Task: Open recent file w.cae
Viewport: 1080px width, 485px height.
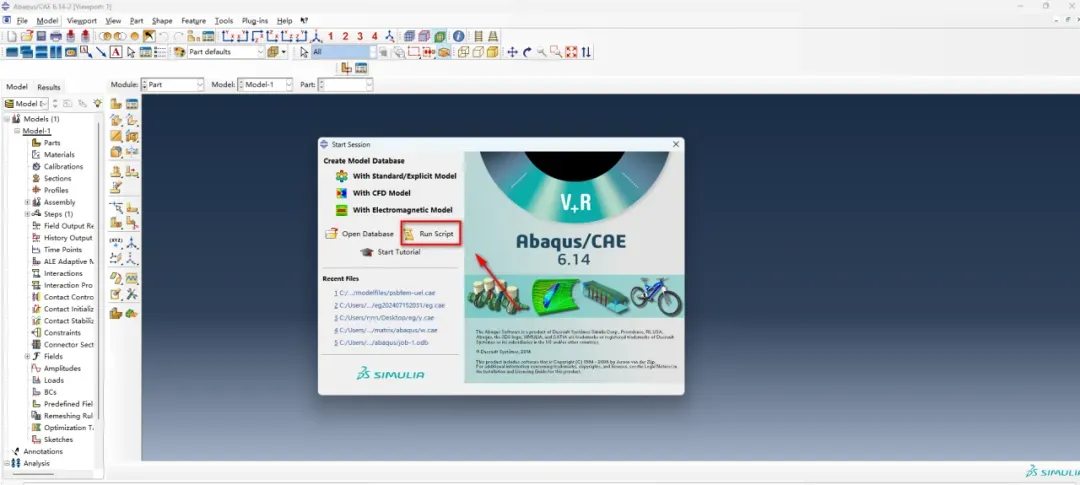Action: 386,330
